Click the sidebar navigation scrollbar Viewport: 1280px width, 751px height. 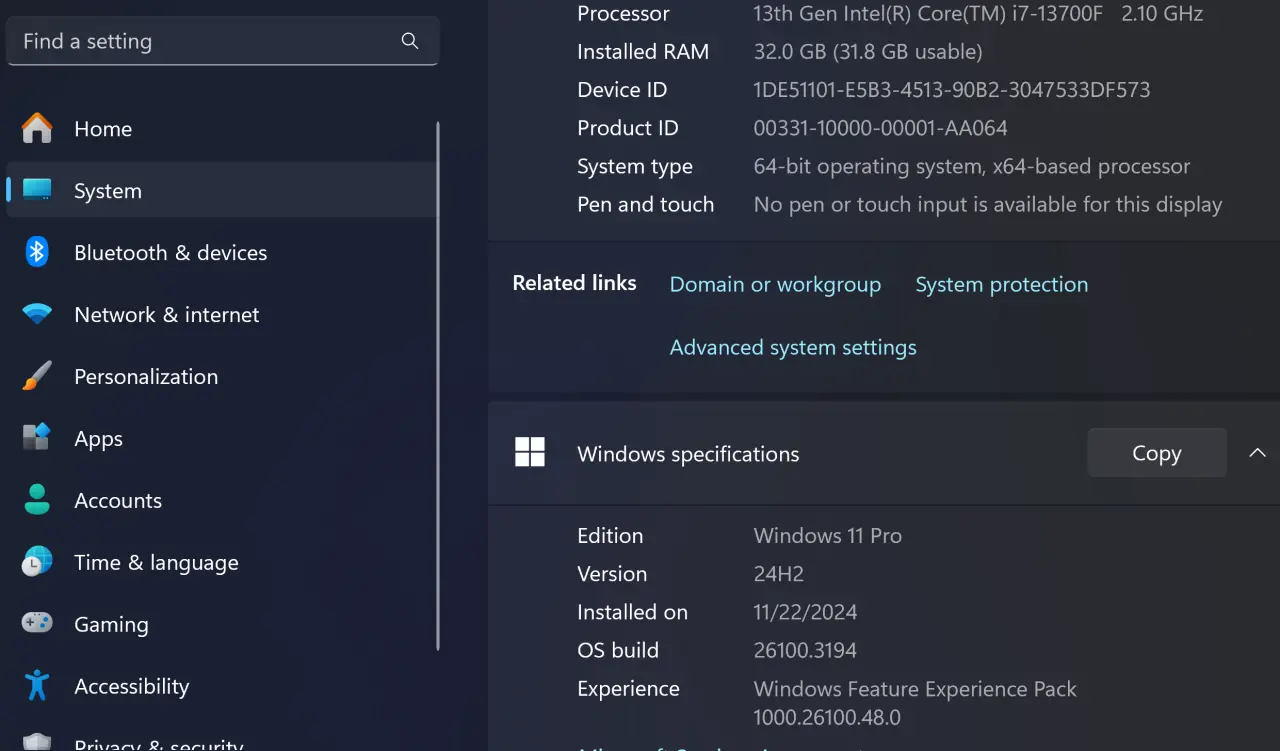tap(437, 387)
